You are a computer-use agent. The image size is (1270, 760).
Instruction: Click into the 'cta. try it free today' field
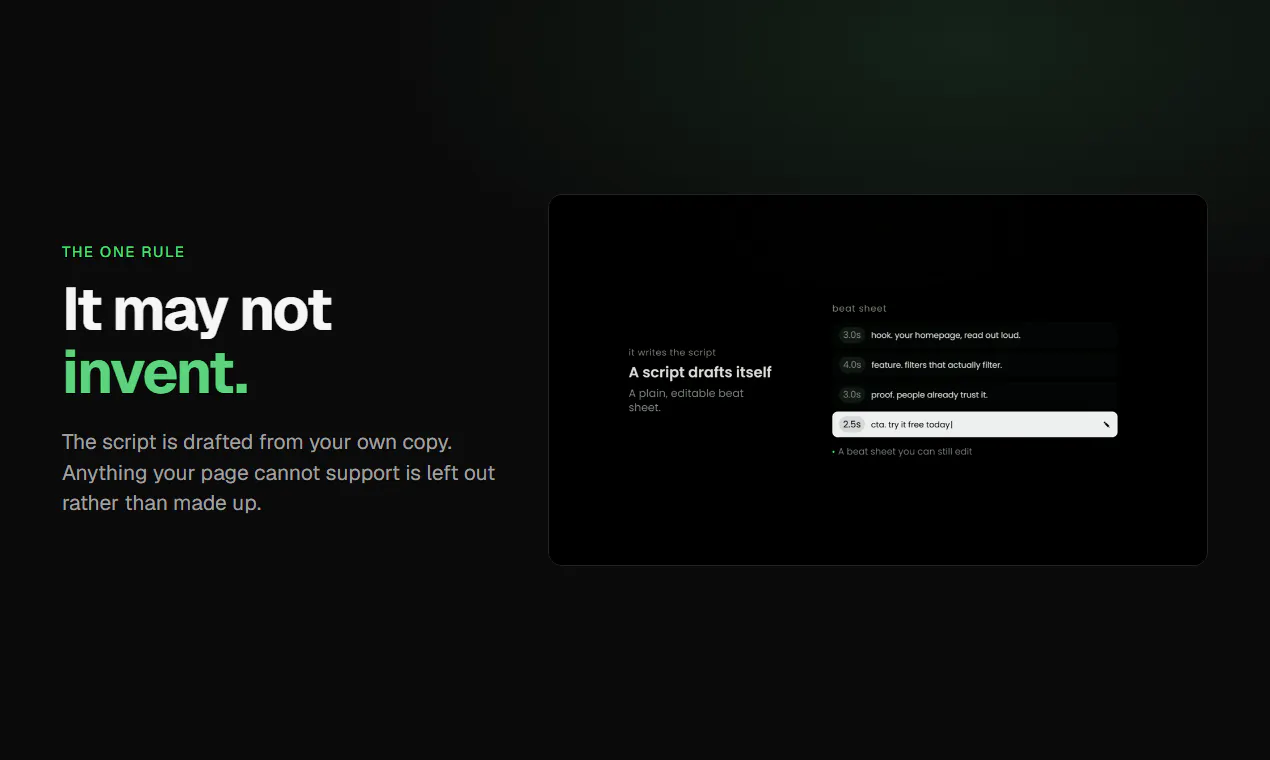(x=975, y=425)
